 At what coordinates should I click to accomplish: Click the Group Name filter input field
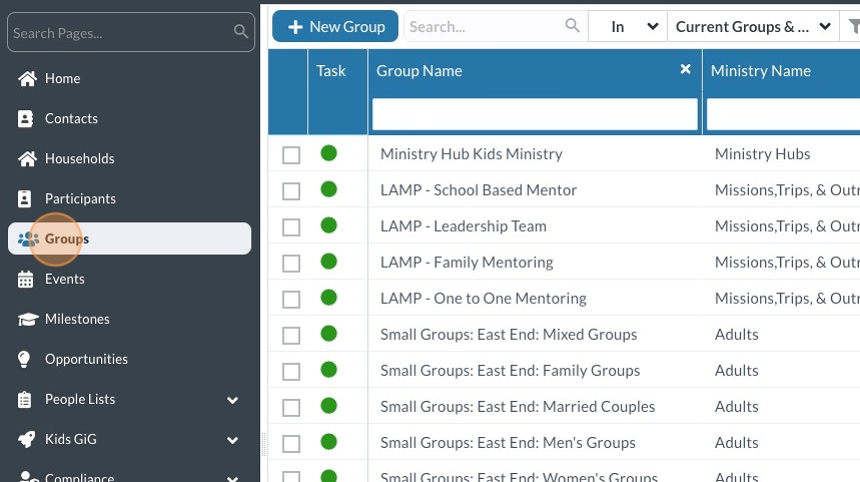534,114
